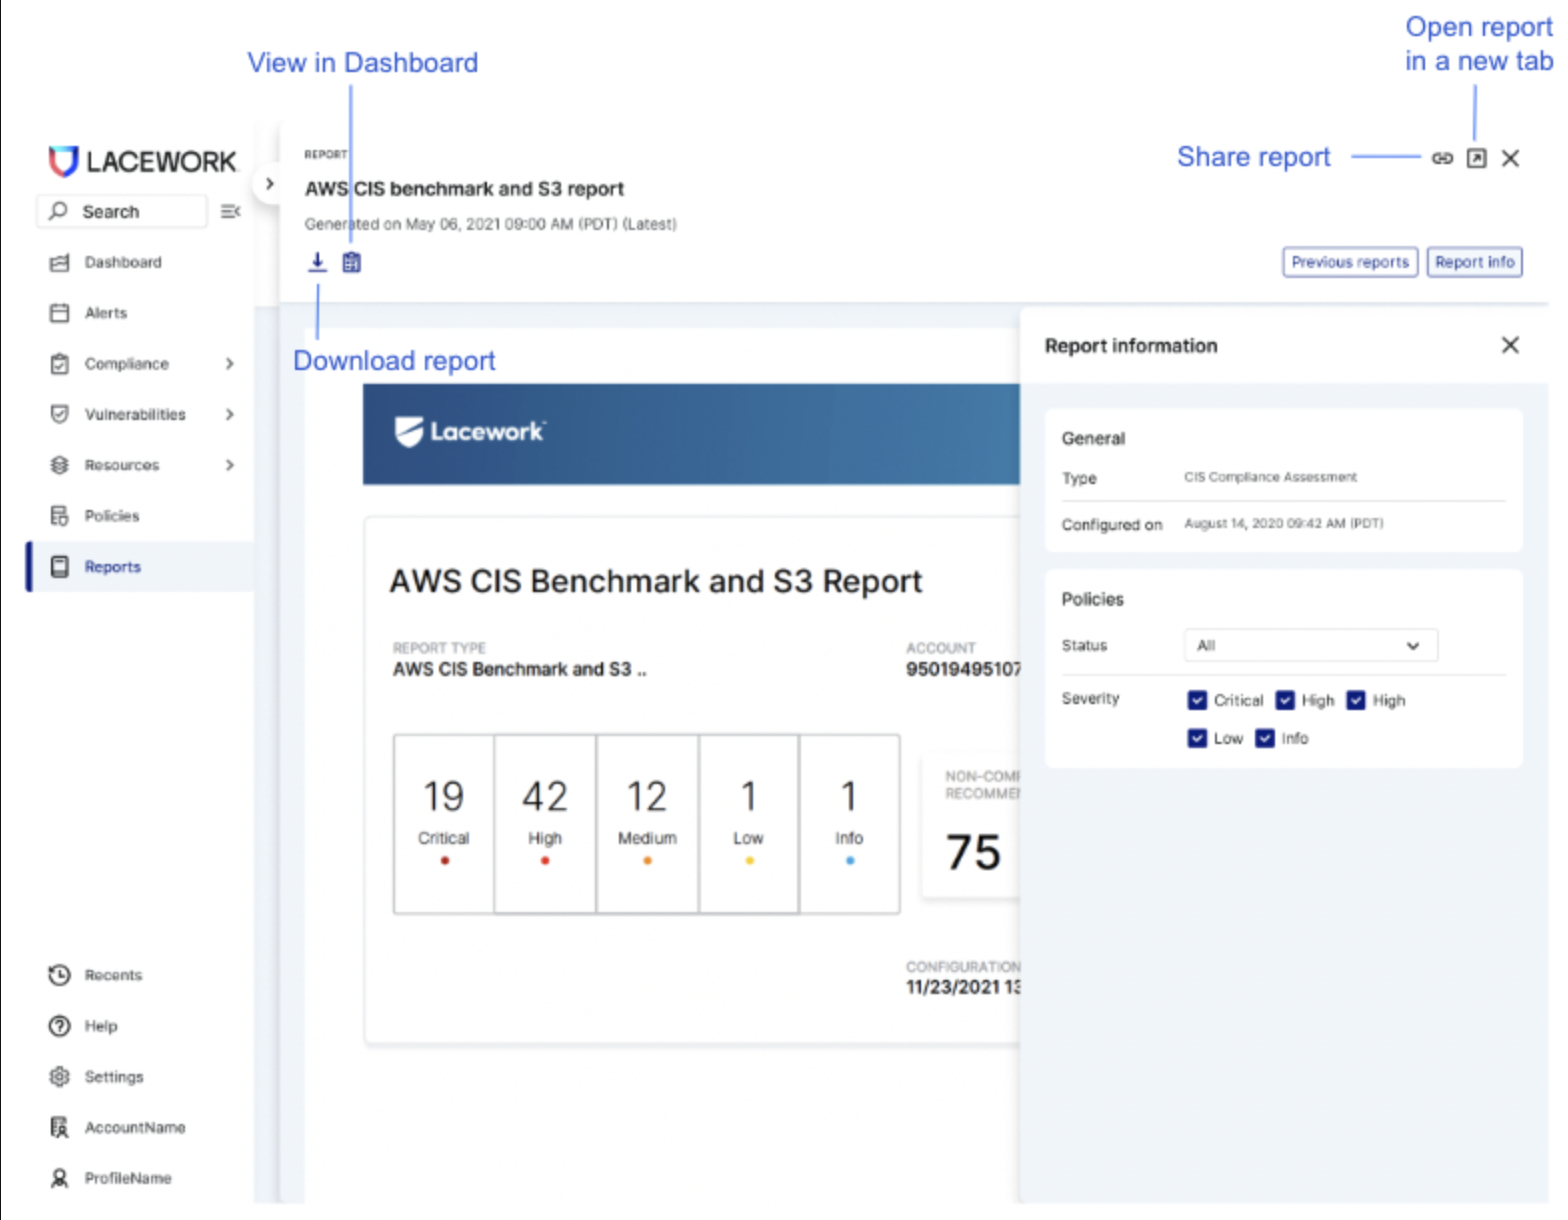Click the Resources stack icon
Screen dimensions: 1568x1220
click(x=60, y=465)
